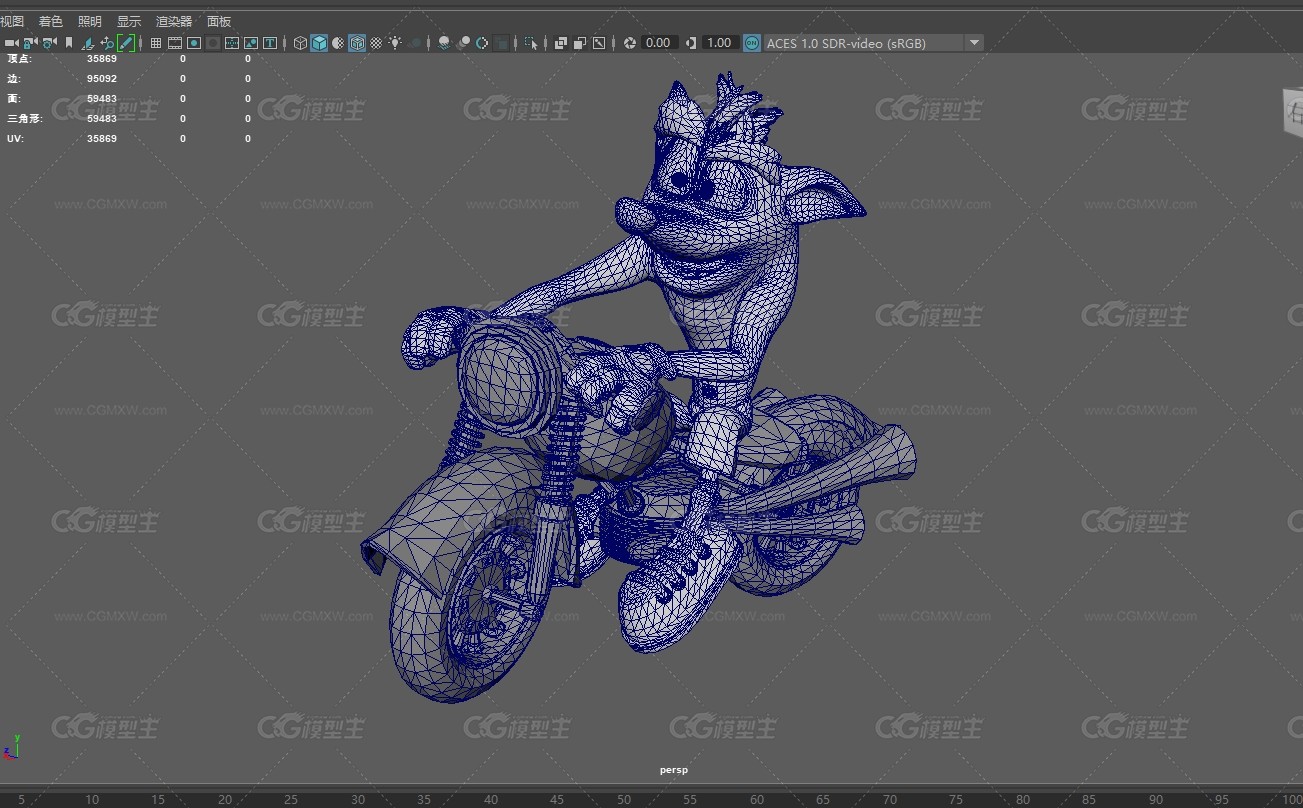The image size is (1303, 808).
Task: Click triangle count in 三角形 row
Action: 102,119
